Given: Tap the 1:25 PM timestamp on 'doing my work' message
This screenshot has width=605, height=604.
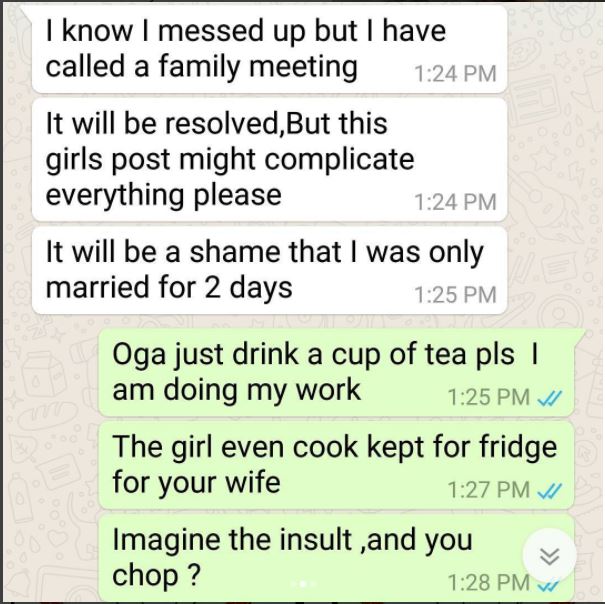Looking at the screenshot, I should point(488,397).
